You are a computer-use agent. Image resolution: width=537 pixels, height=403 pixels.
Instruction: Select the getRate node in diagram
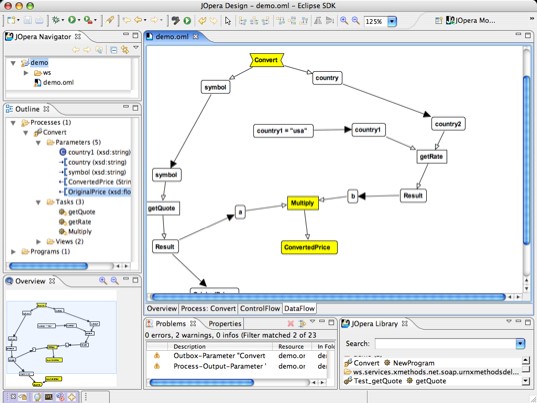pyautogui.click(x=432, y=156)
